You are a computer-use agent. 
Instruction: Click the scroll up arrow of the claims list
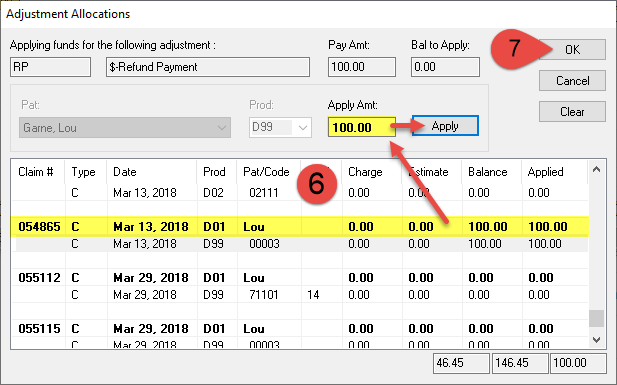(597, 170)
